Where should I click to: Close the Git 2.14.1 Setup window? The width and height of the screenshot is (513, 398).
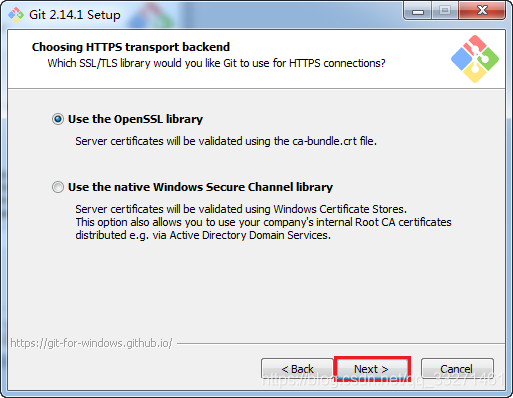pos(482,11)
